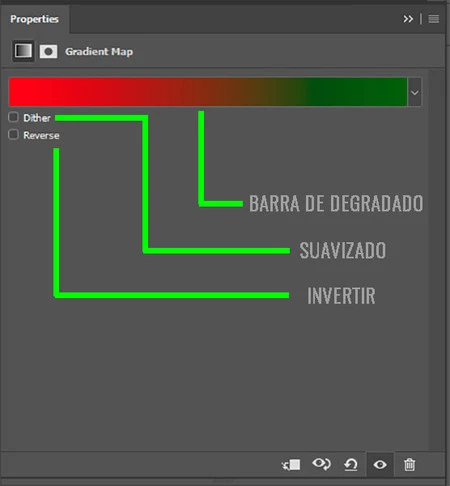Collapse the panel with double-arrow icon

[408, 19]
